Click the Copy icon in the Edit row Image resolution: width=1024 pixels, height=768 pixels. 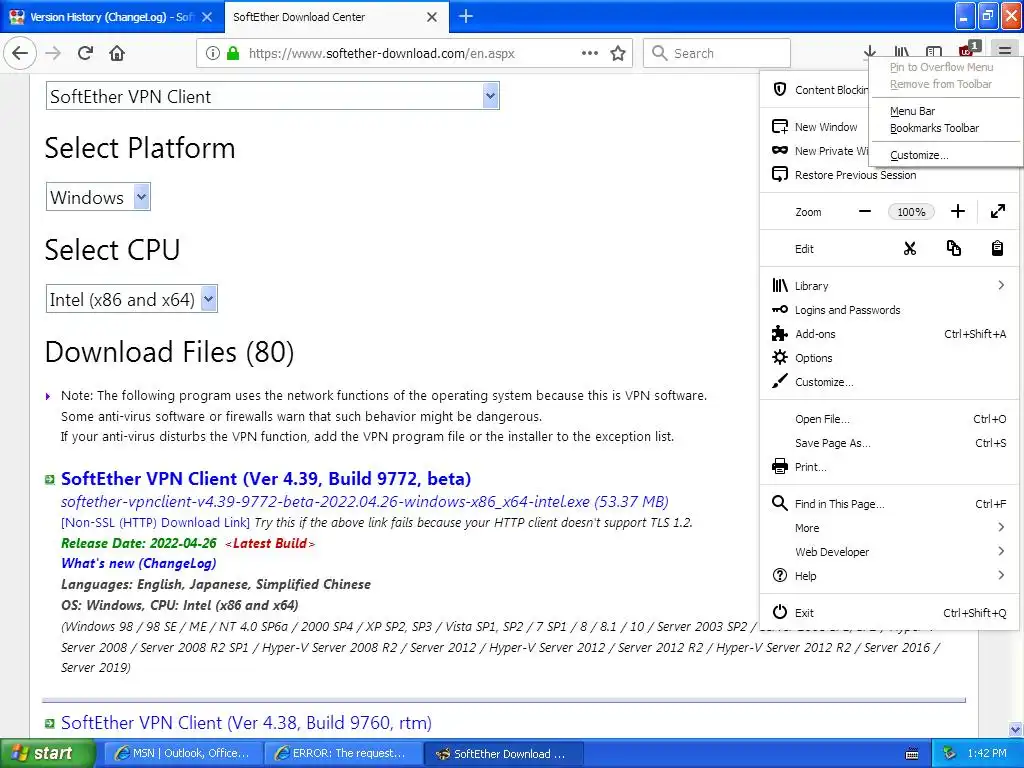[953, 249]
